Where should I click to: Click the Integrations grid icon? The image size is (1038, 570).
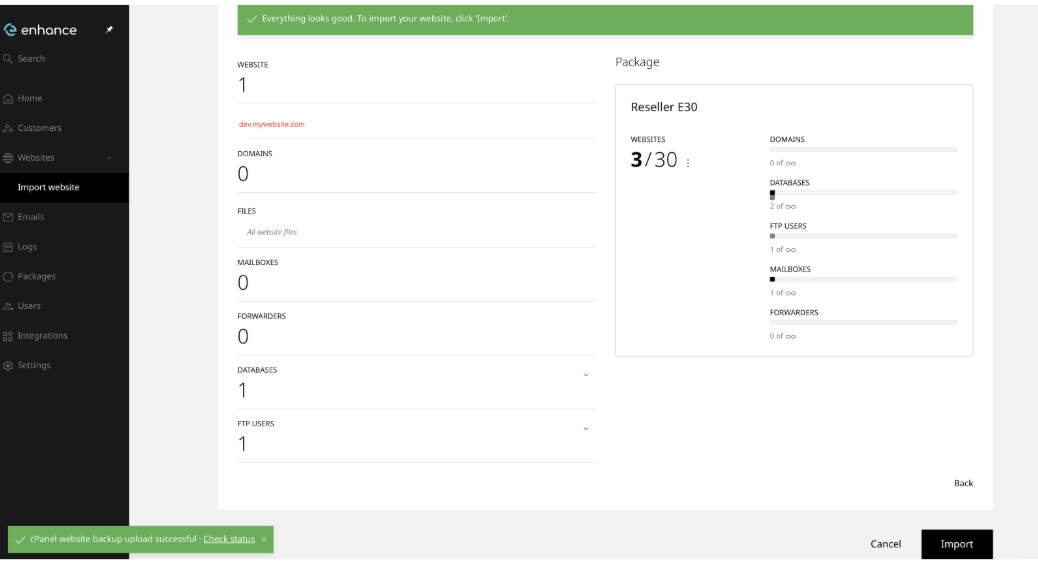click(x=8, y=336)
